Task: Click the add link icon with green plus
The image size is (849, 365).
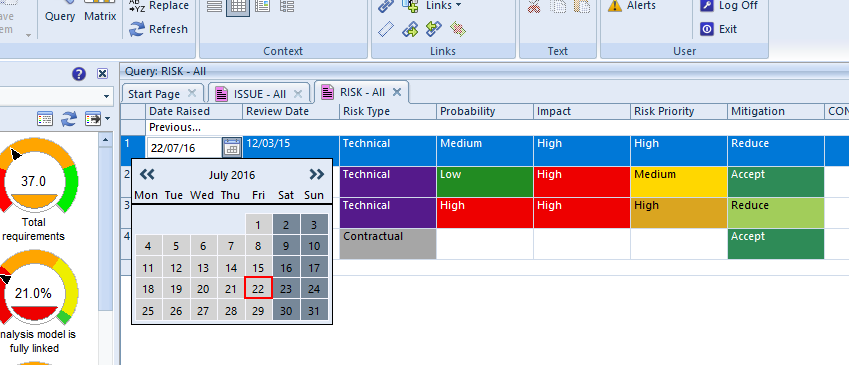Action: 410,6
